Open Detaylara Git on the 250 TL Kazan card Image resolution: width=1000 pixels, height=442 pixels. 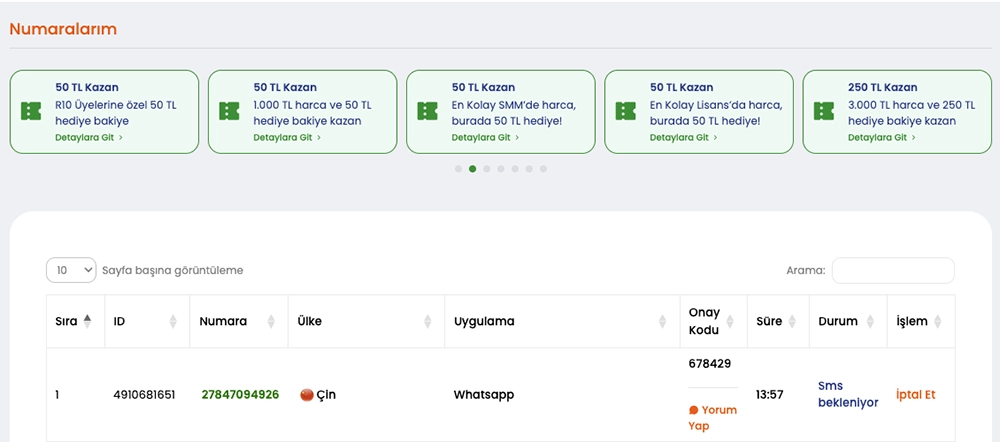click(881, 137)
